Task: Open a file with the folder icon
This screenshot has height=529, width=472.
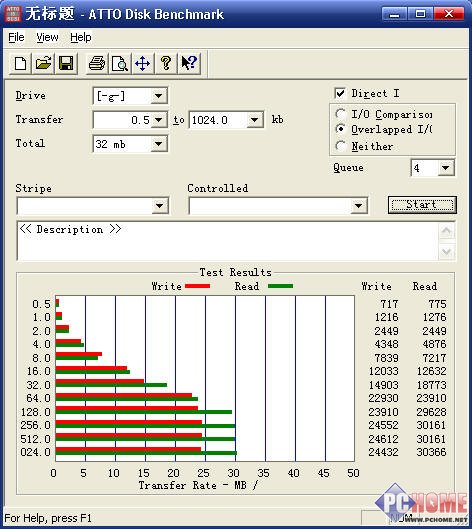Action: pyautogui.click(x=44, y=63)
